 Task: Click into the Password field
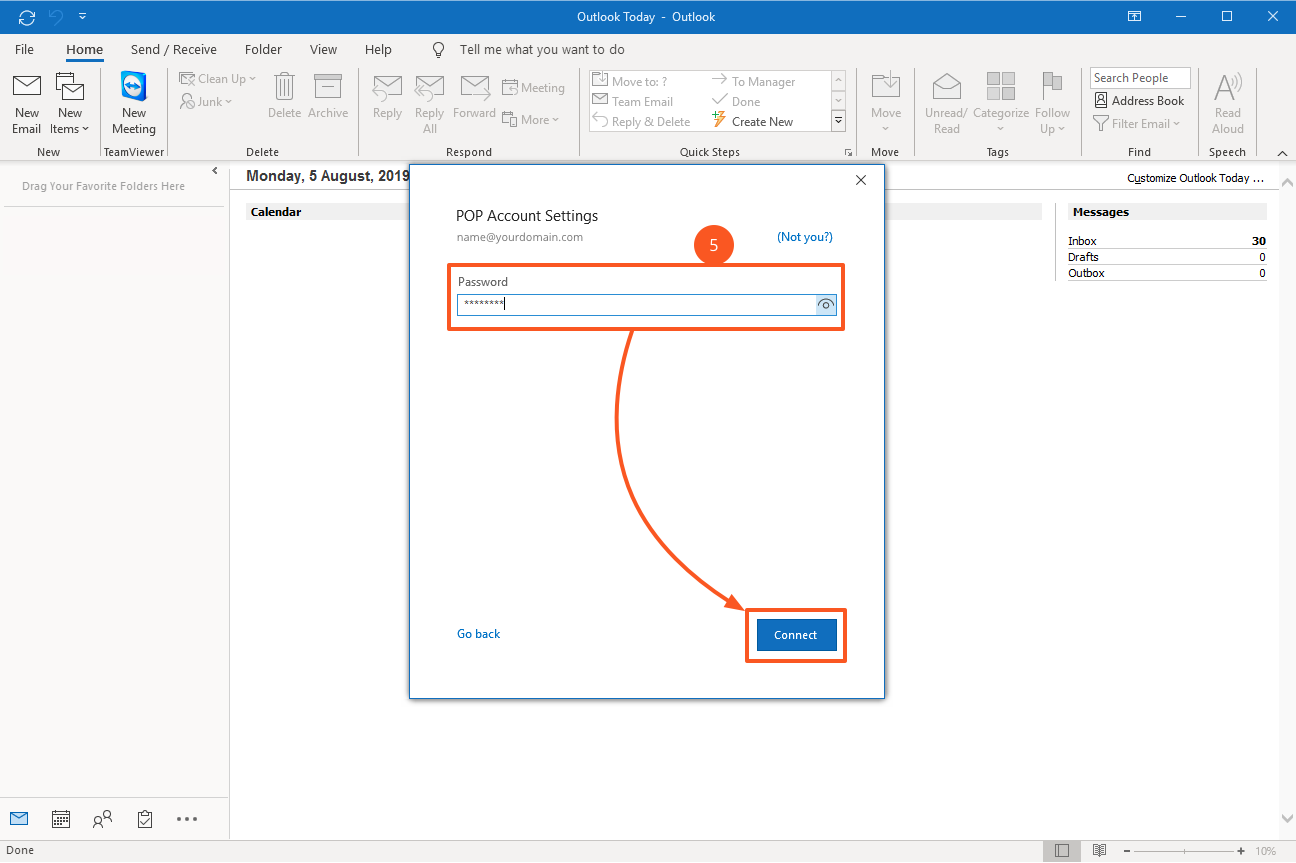pos(636,305)
